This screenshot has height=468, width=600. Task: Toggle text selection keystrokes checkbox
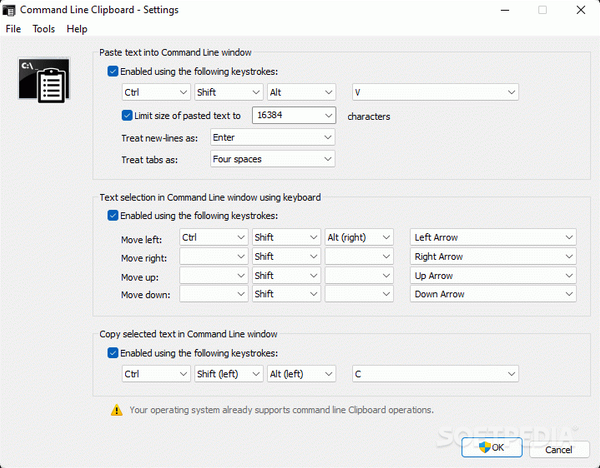tap(112, 215)
